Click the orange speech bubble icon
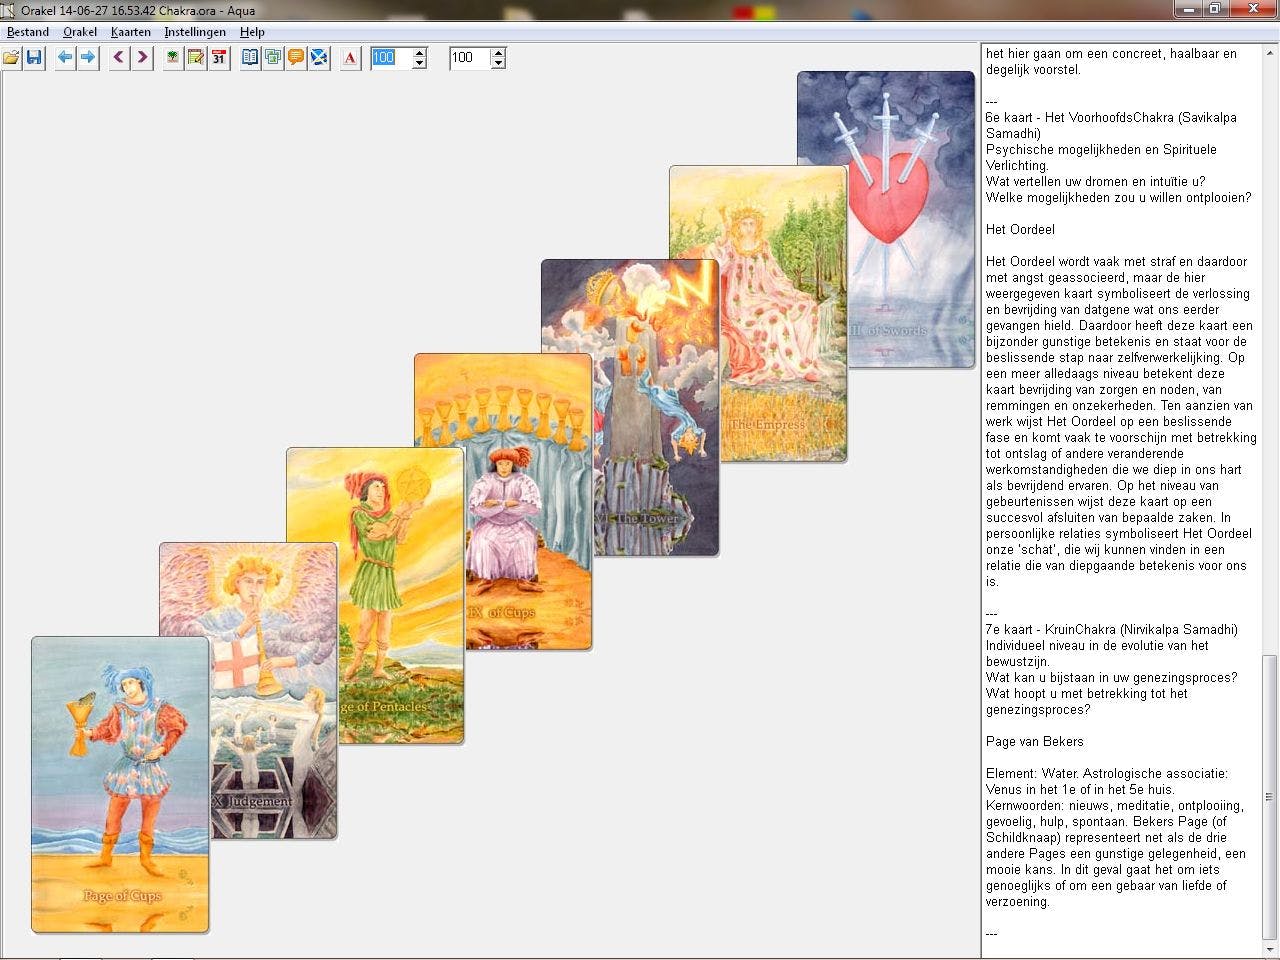This screenshot has height=960, width=1280. pyautogui.click(x=296, y=58)
